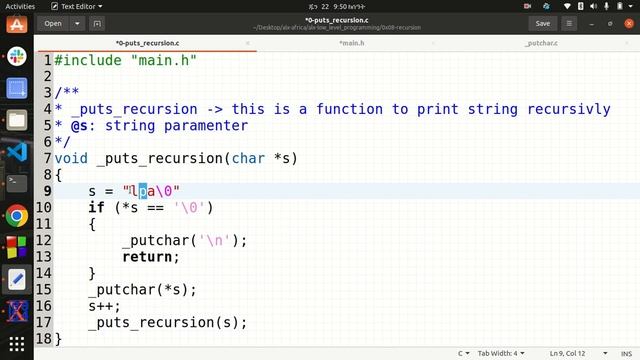Open the Activities overview
Screen dimensions: 640x360
pos(20,6)
